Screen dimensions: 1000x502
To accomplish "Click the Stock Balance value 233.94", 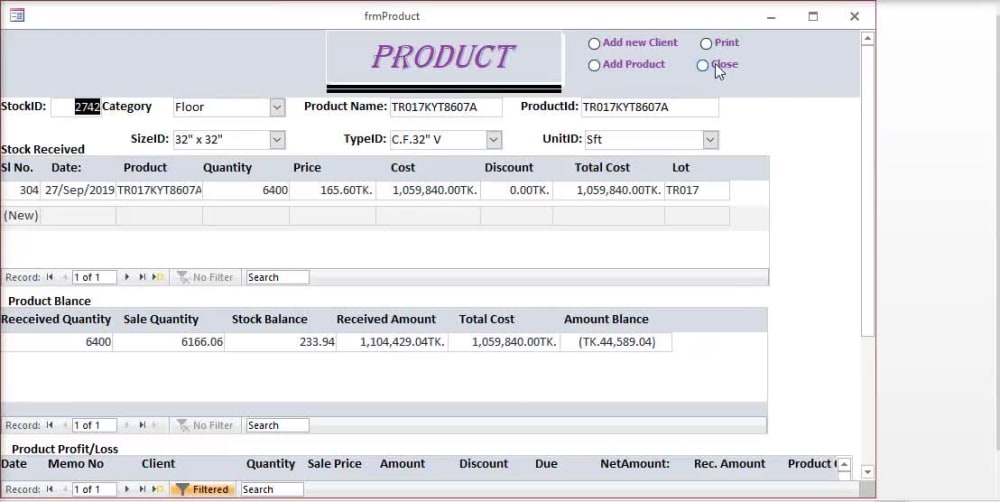I will point(281,342).
